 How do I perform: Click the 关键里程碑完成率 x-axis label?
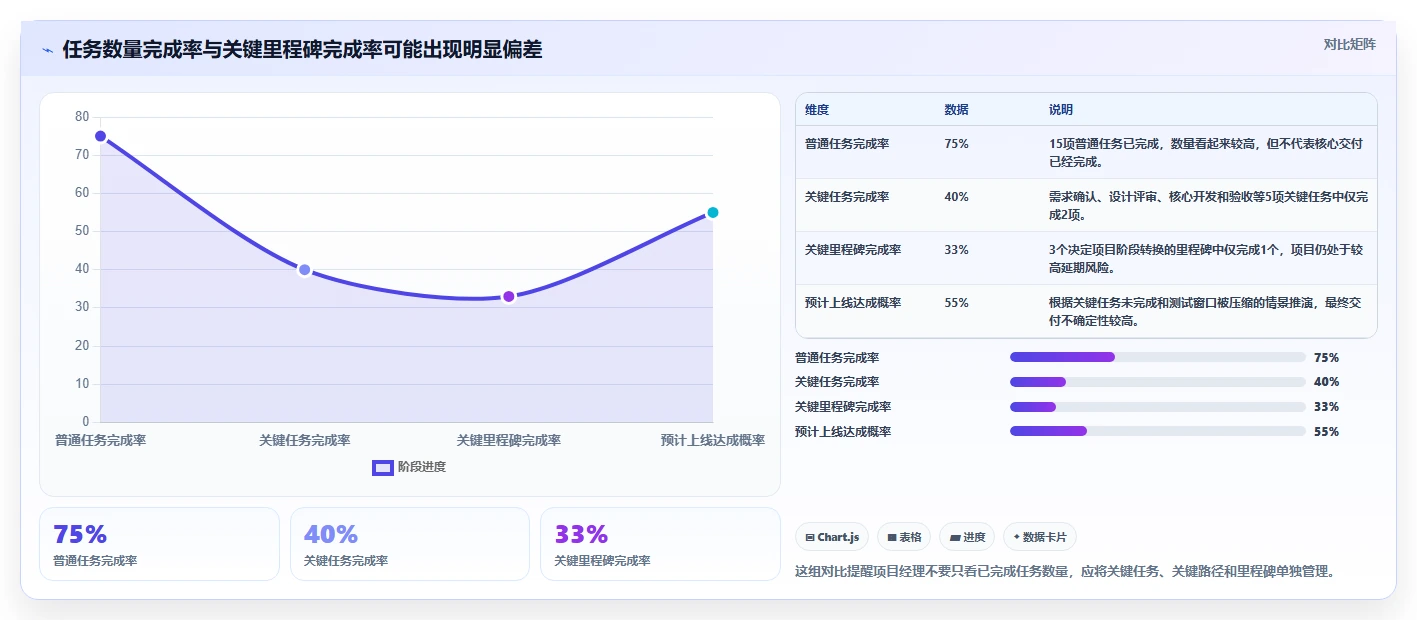(509, 440)
